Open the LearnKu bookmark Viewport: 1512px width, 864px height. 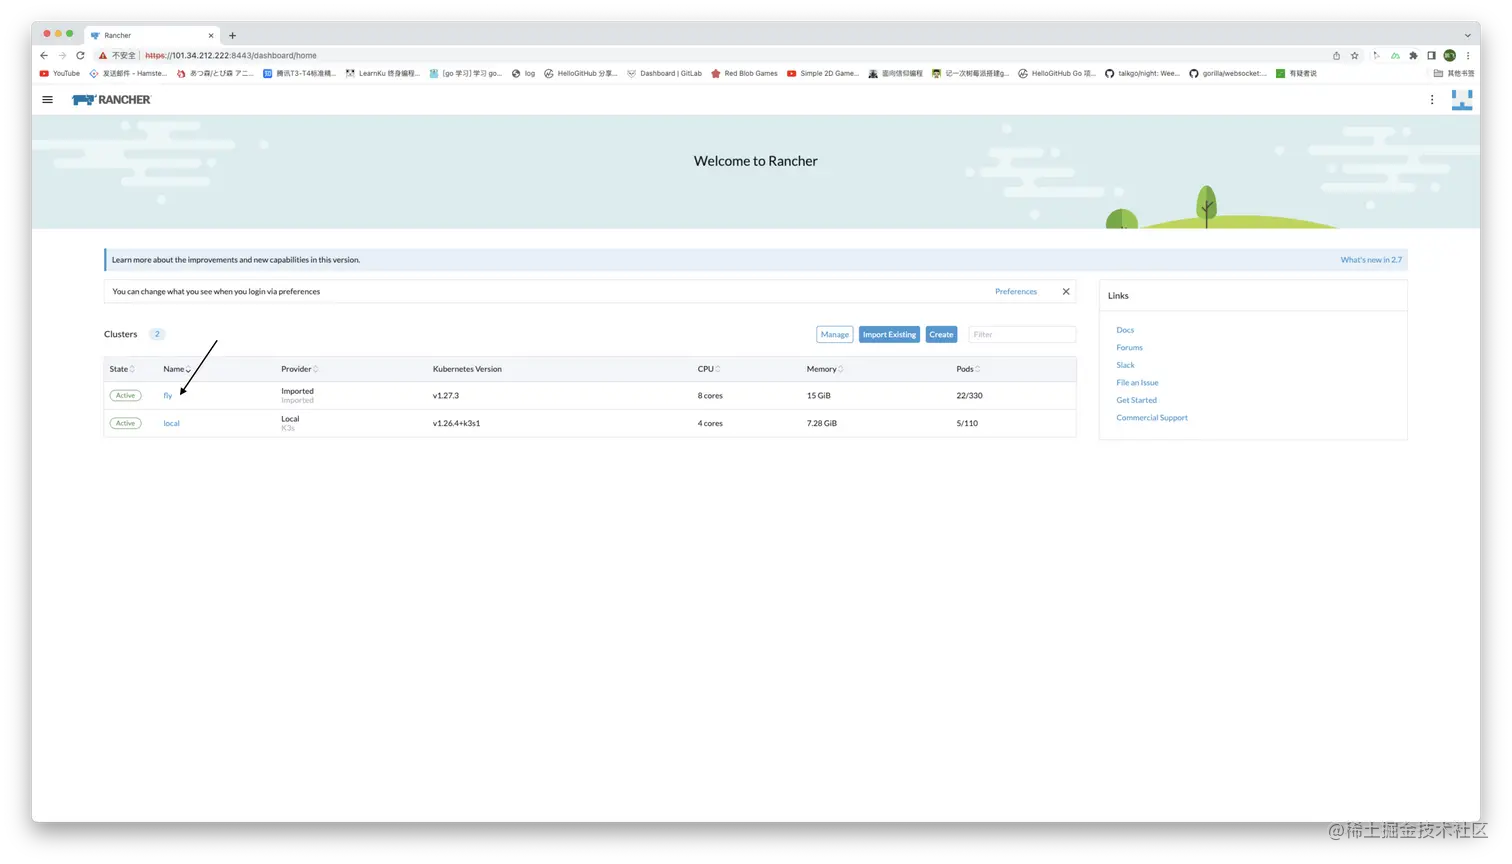coord(382,73)
